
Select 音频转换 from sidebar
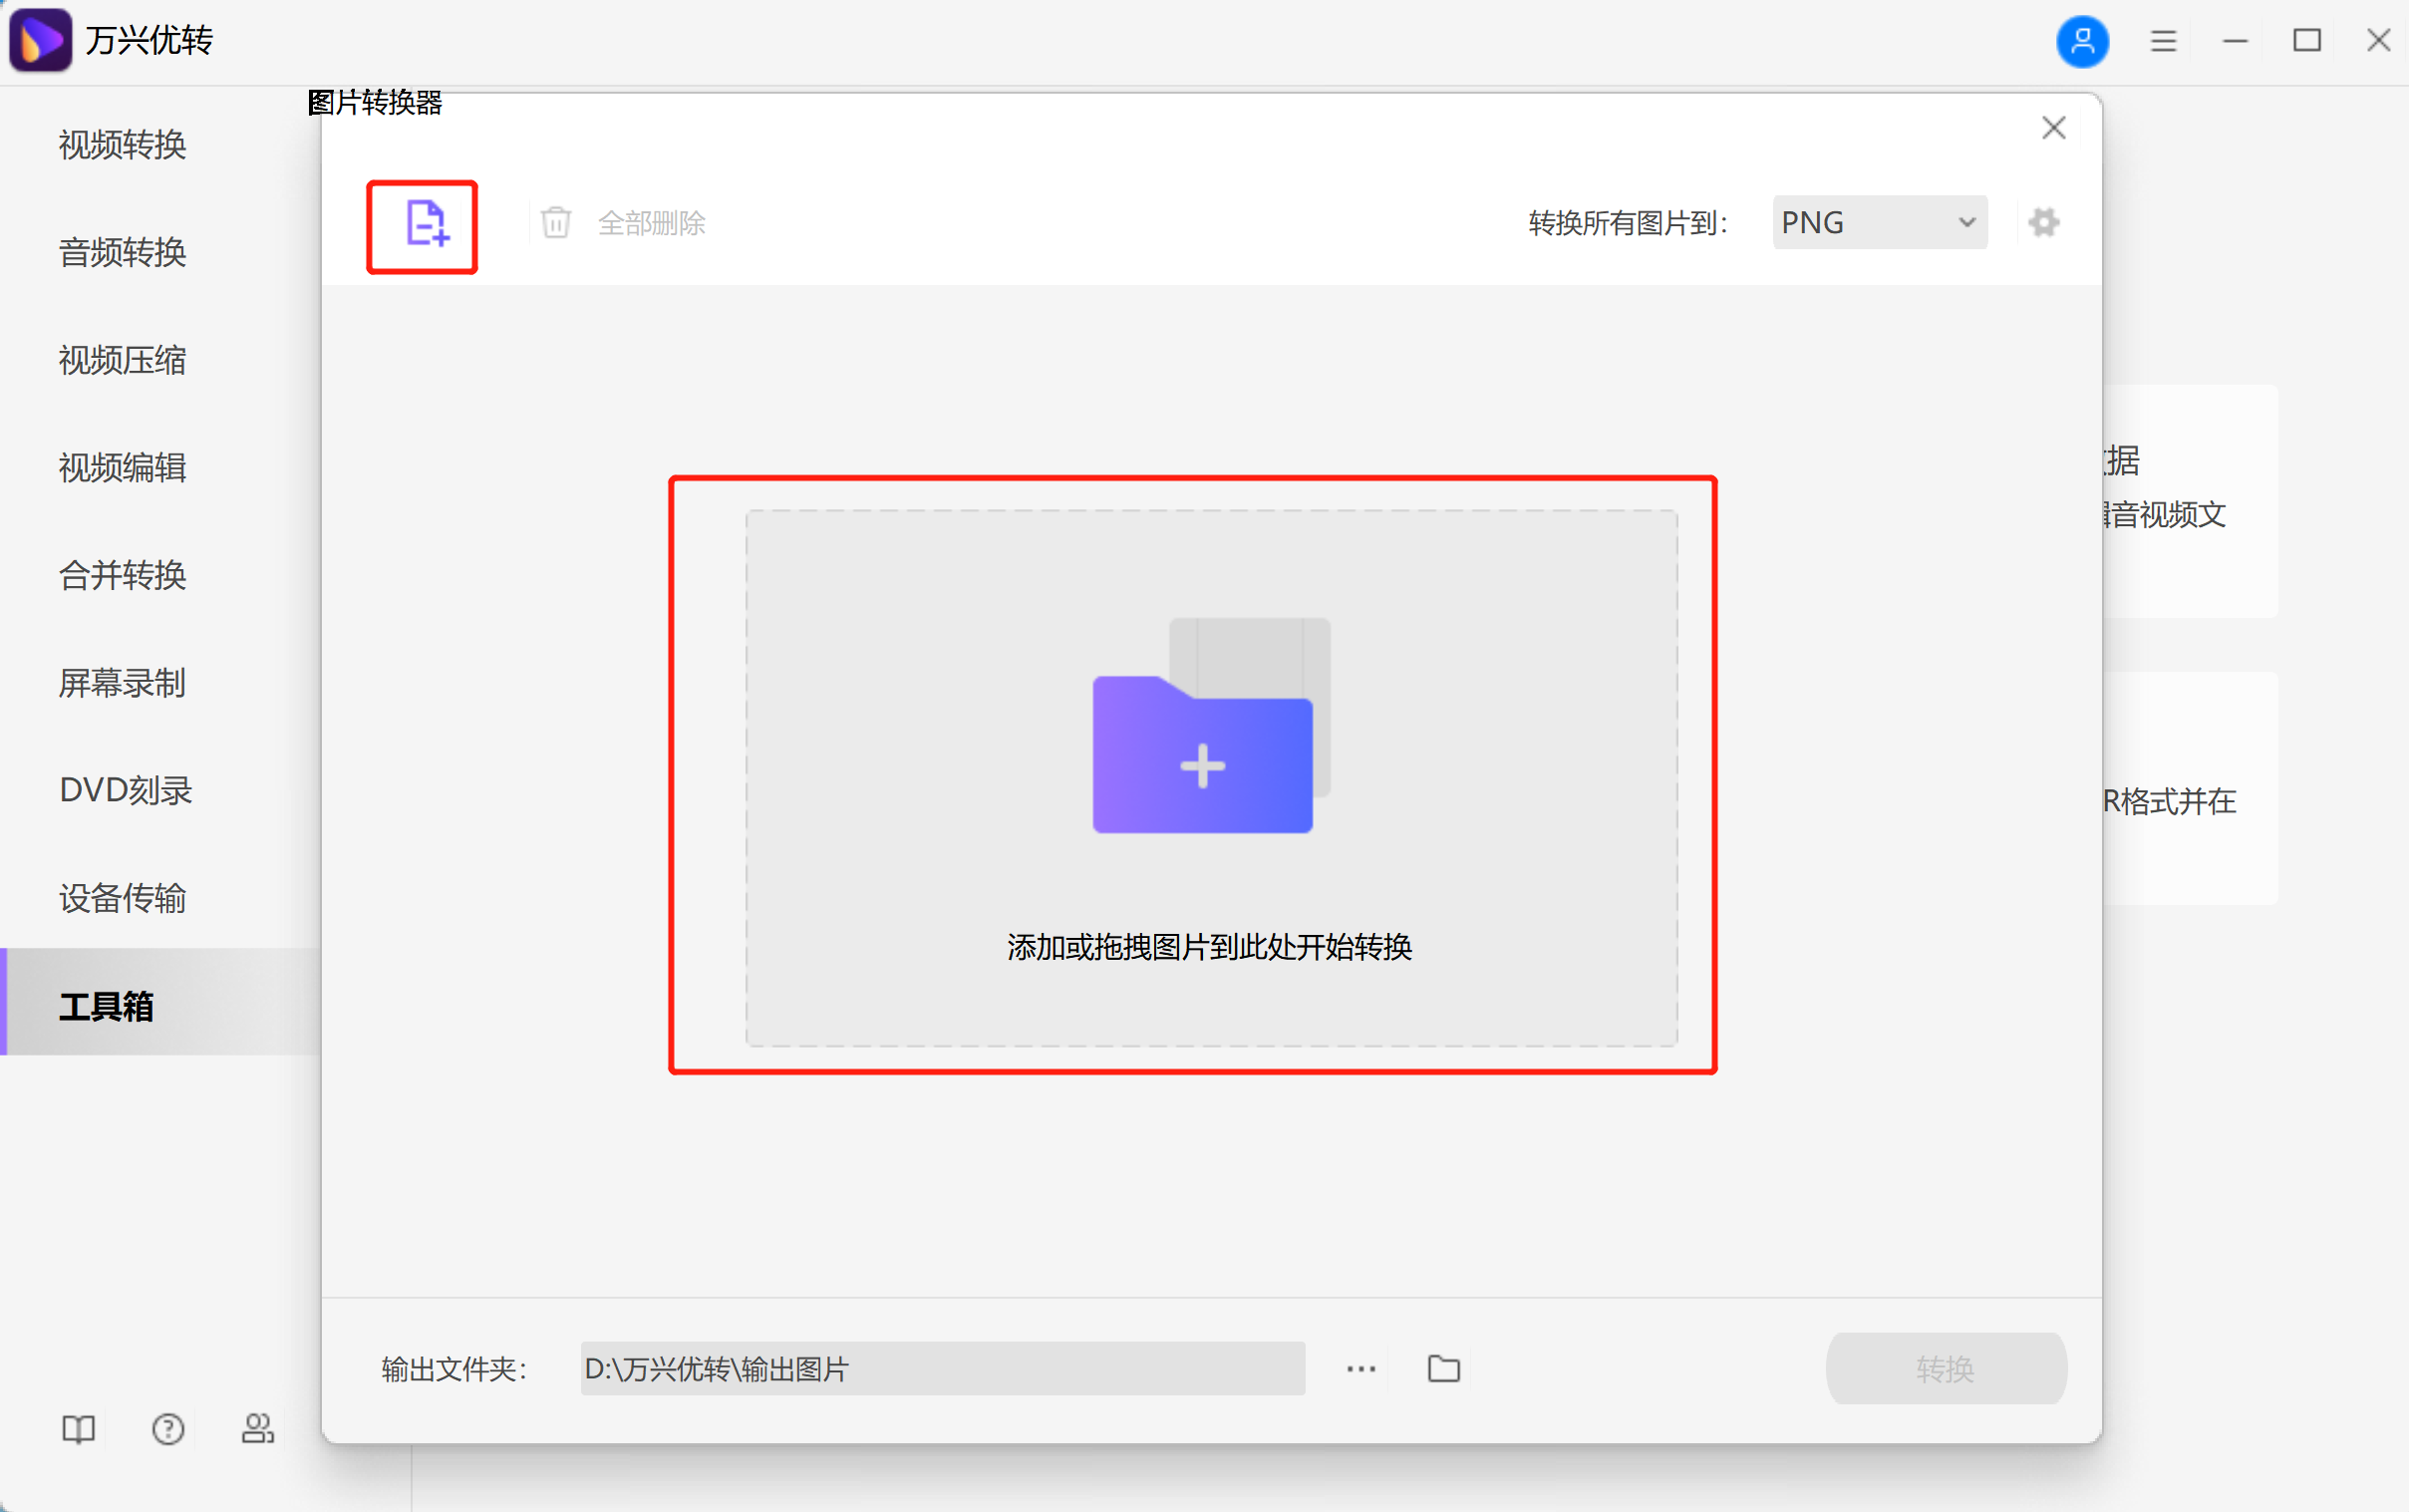point(122,252)
